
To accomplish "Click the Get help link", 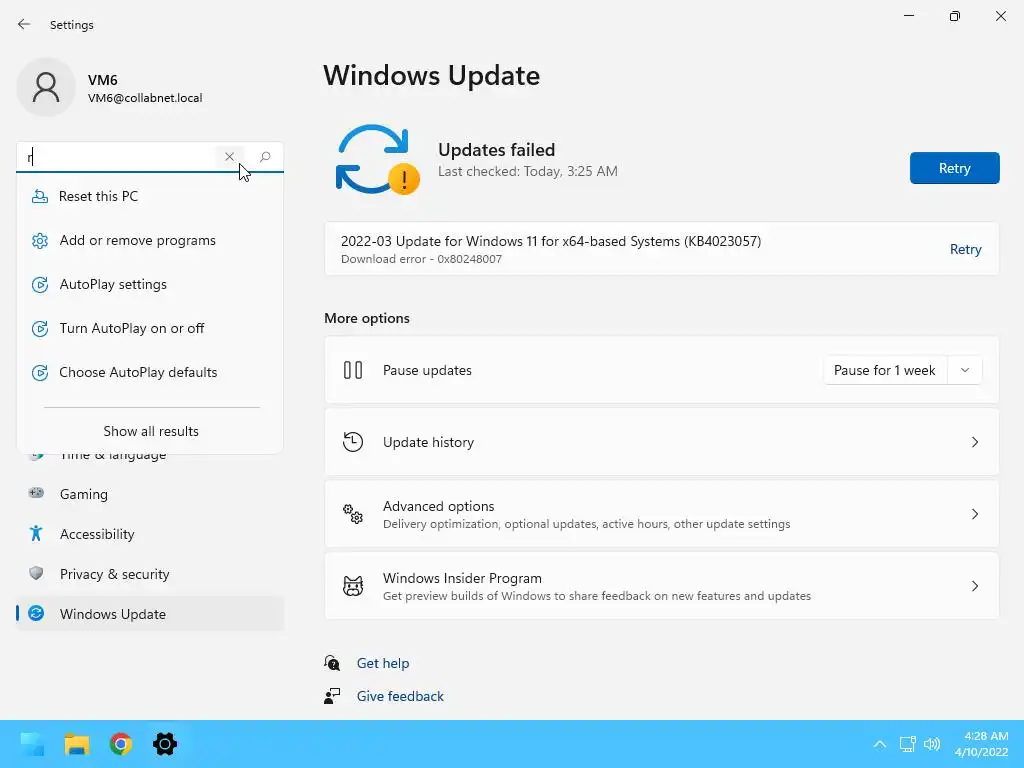I will click(383, 663).
